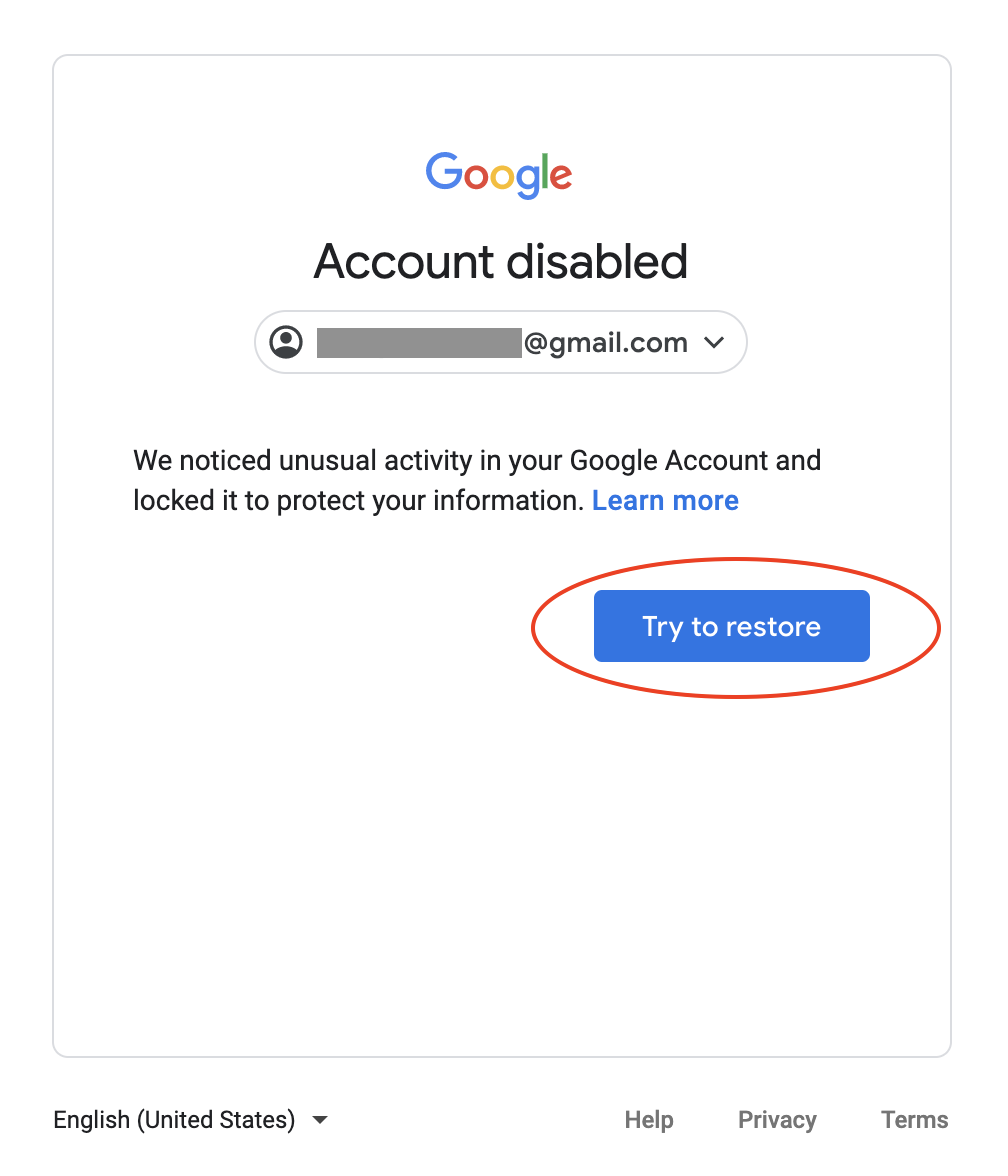Open the Terms footer link
Viewport: 1008px width, 1176px height.
[x=915, y=1119]
